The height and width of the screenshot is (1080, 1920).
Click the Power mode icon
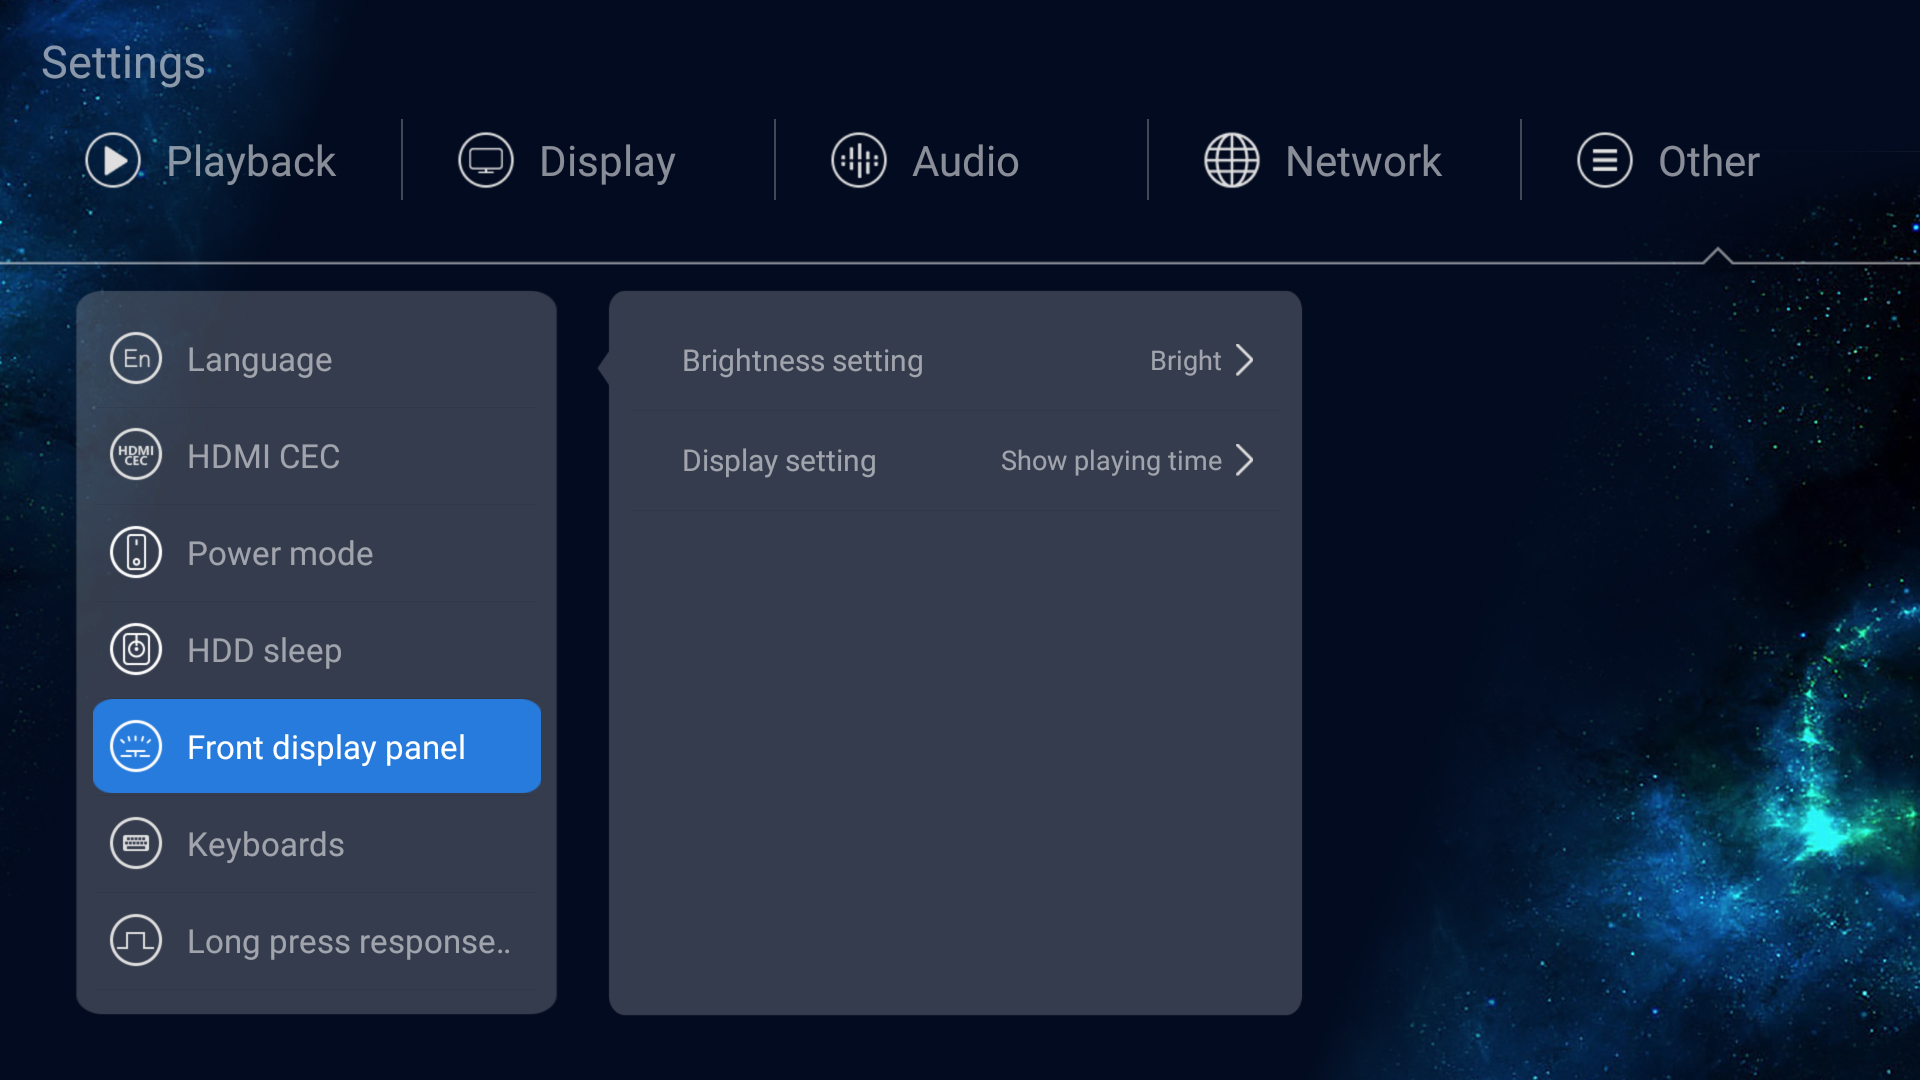[136, 553]
